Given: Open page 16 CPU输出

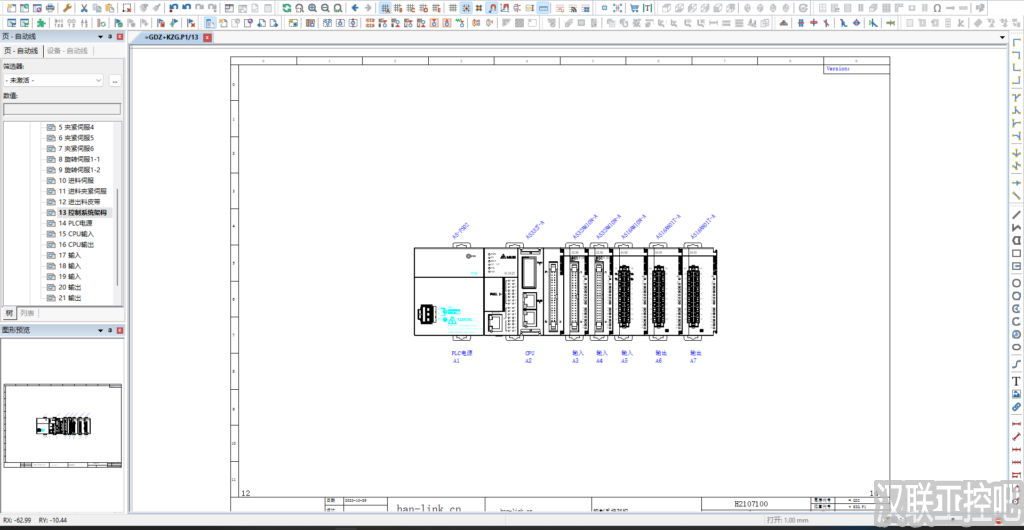Looking at the screenshot, I should pos(76,245).
